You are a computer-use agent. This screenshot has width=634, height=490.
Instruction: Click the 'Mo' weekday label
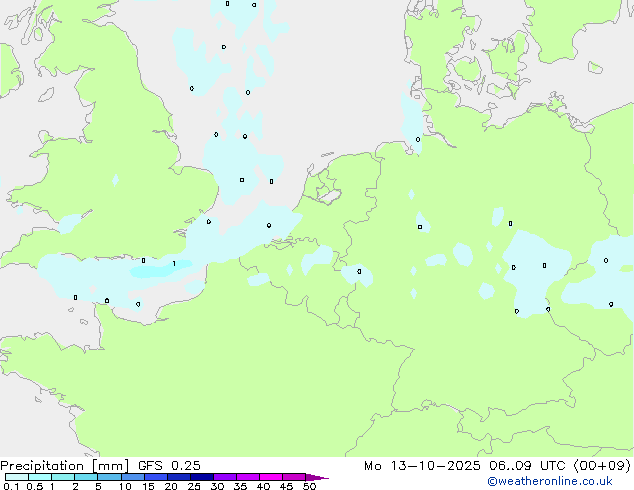click(372, 466)
